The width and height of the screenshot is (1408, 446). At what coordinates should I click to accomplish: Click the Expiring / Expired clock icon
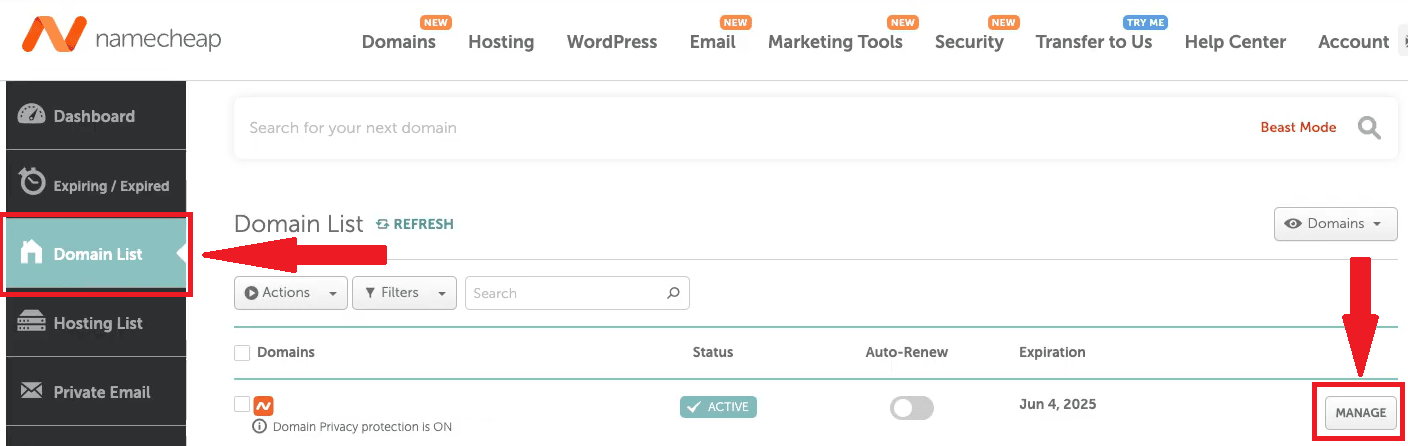(32, 183)
